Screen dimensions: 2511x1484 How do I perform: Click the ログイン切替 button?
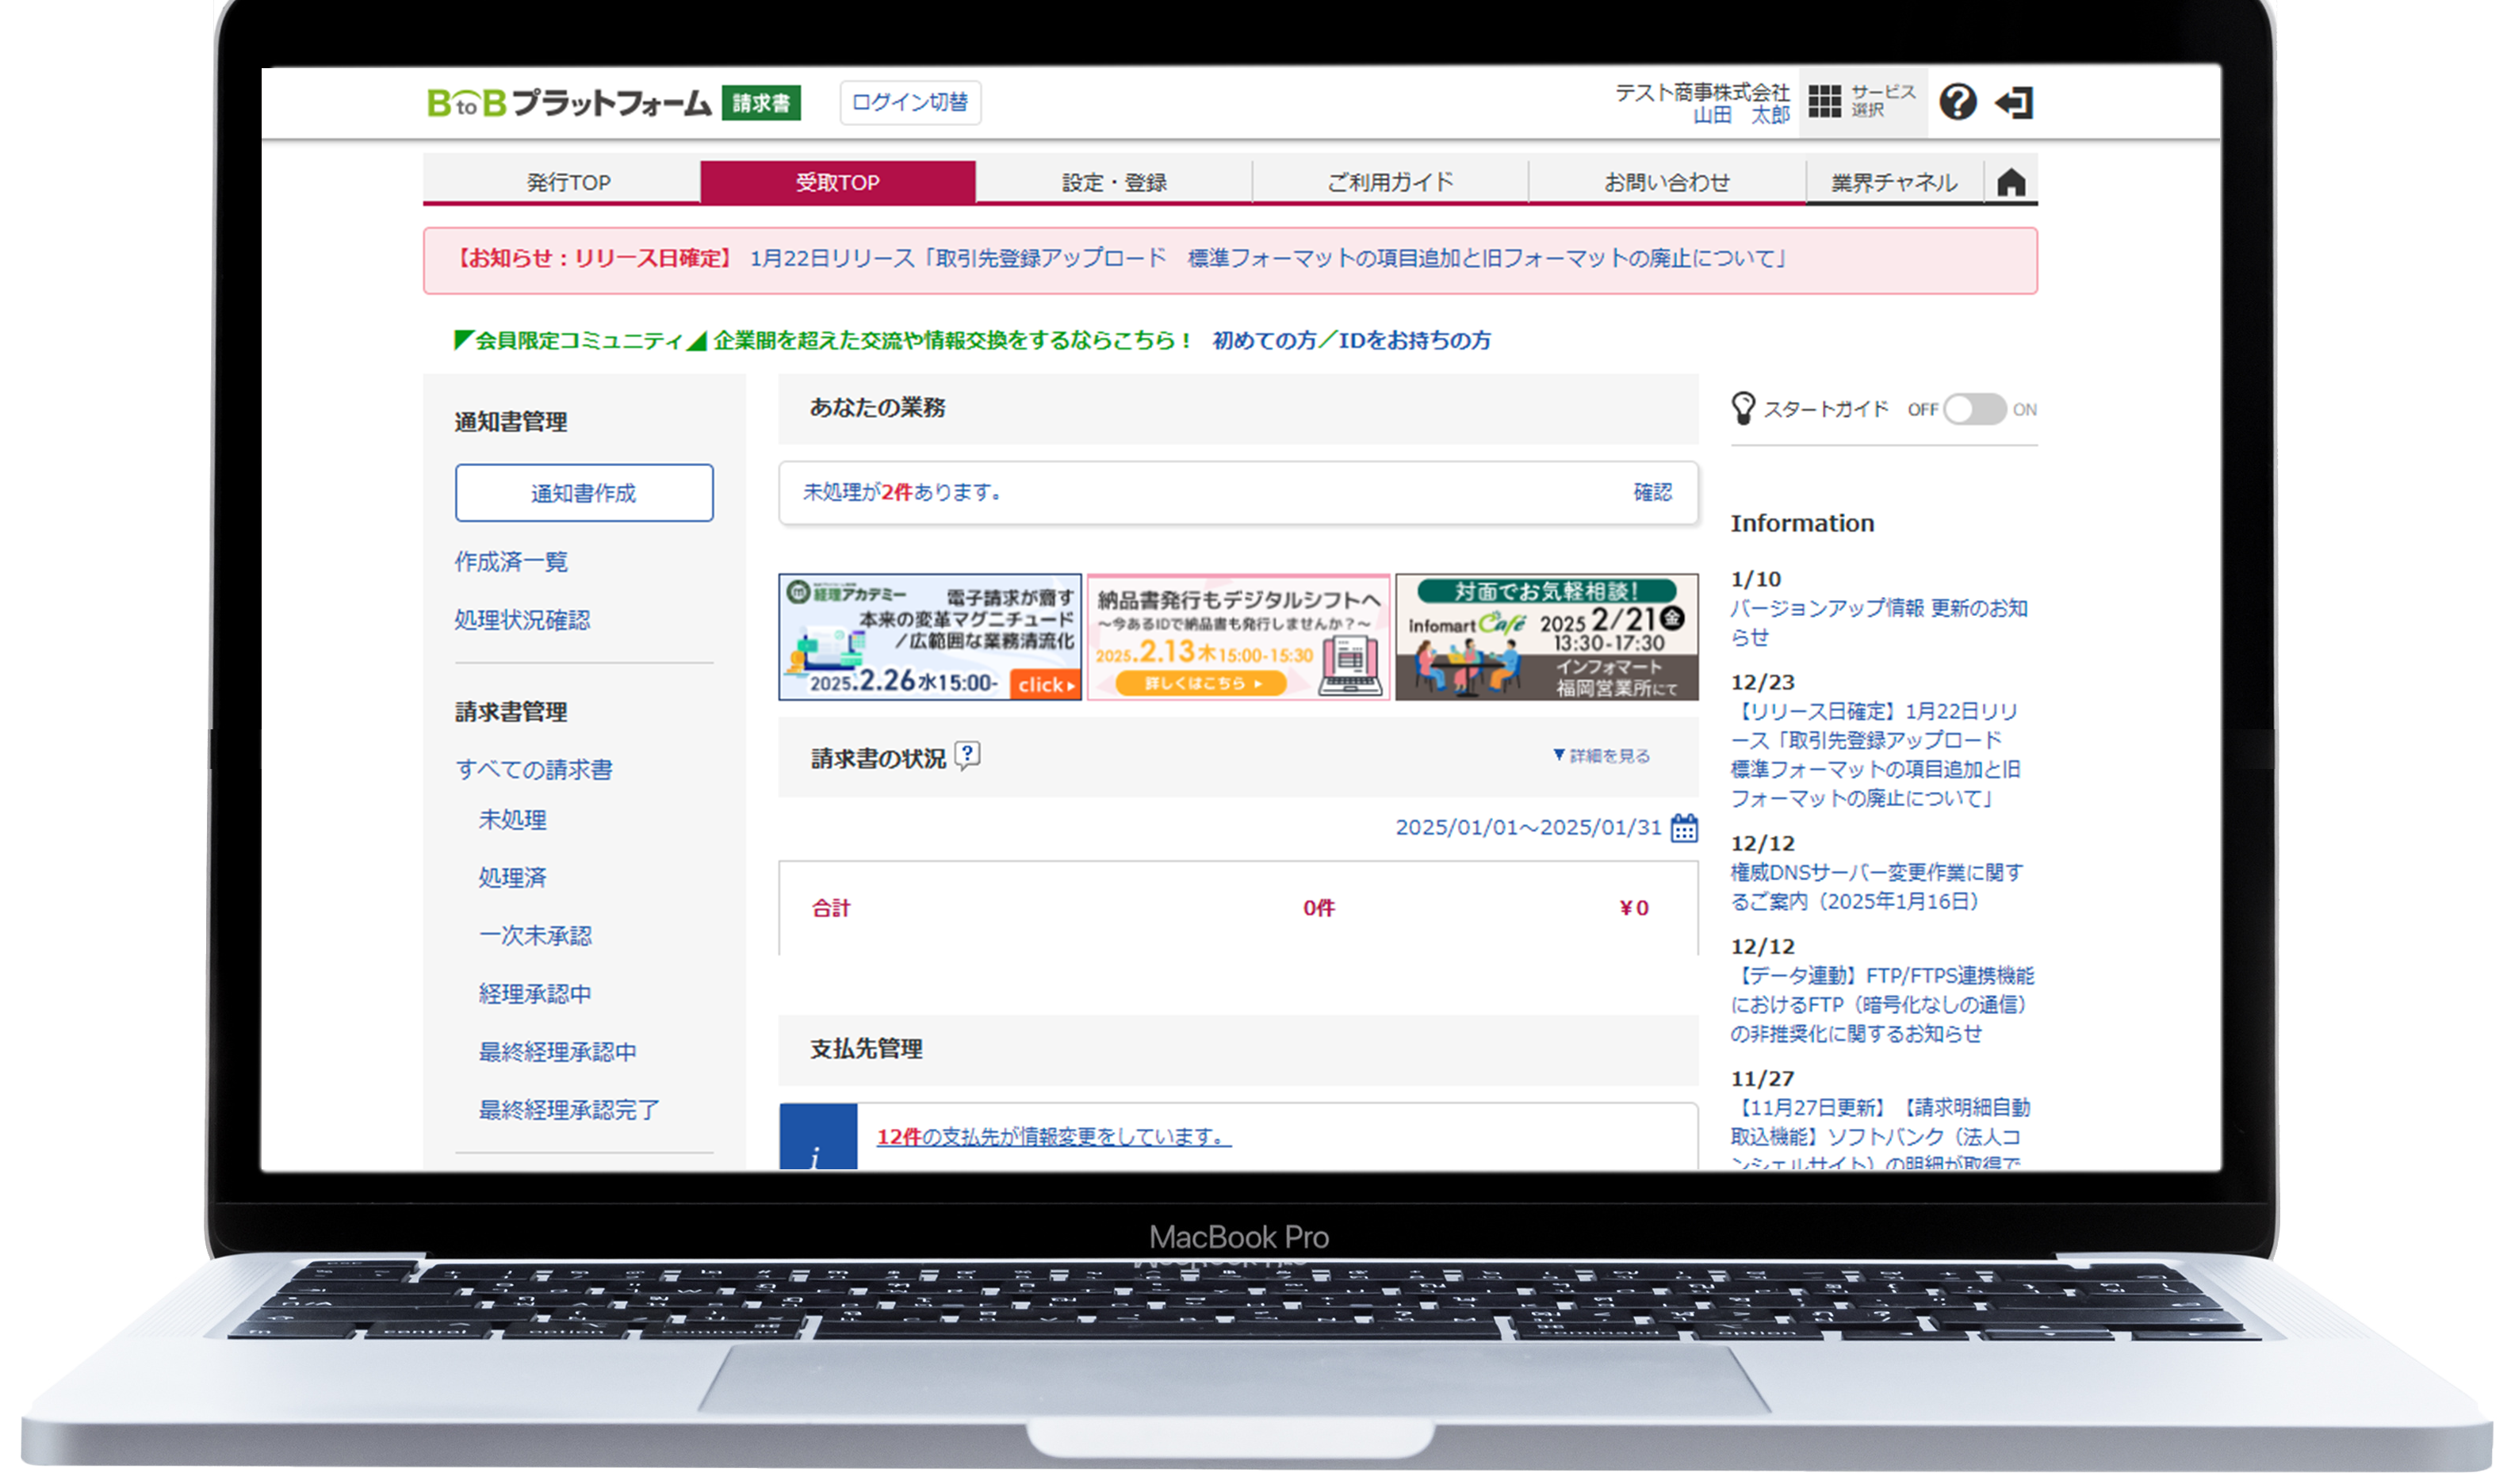(x=910, y=102)
